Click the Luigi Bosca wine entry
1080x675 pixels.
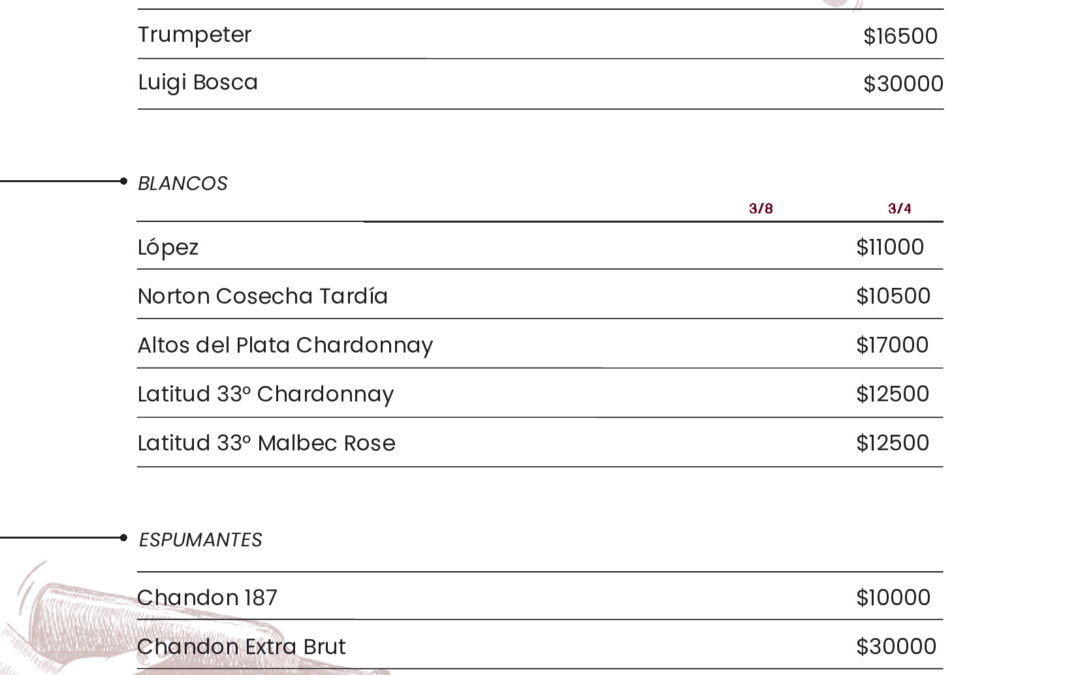197,83
